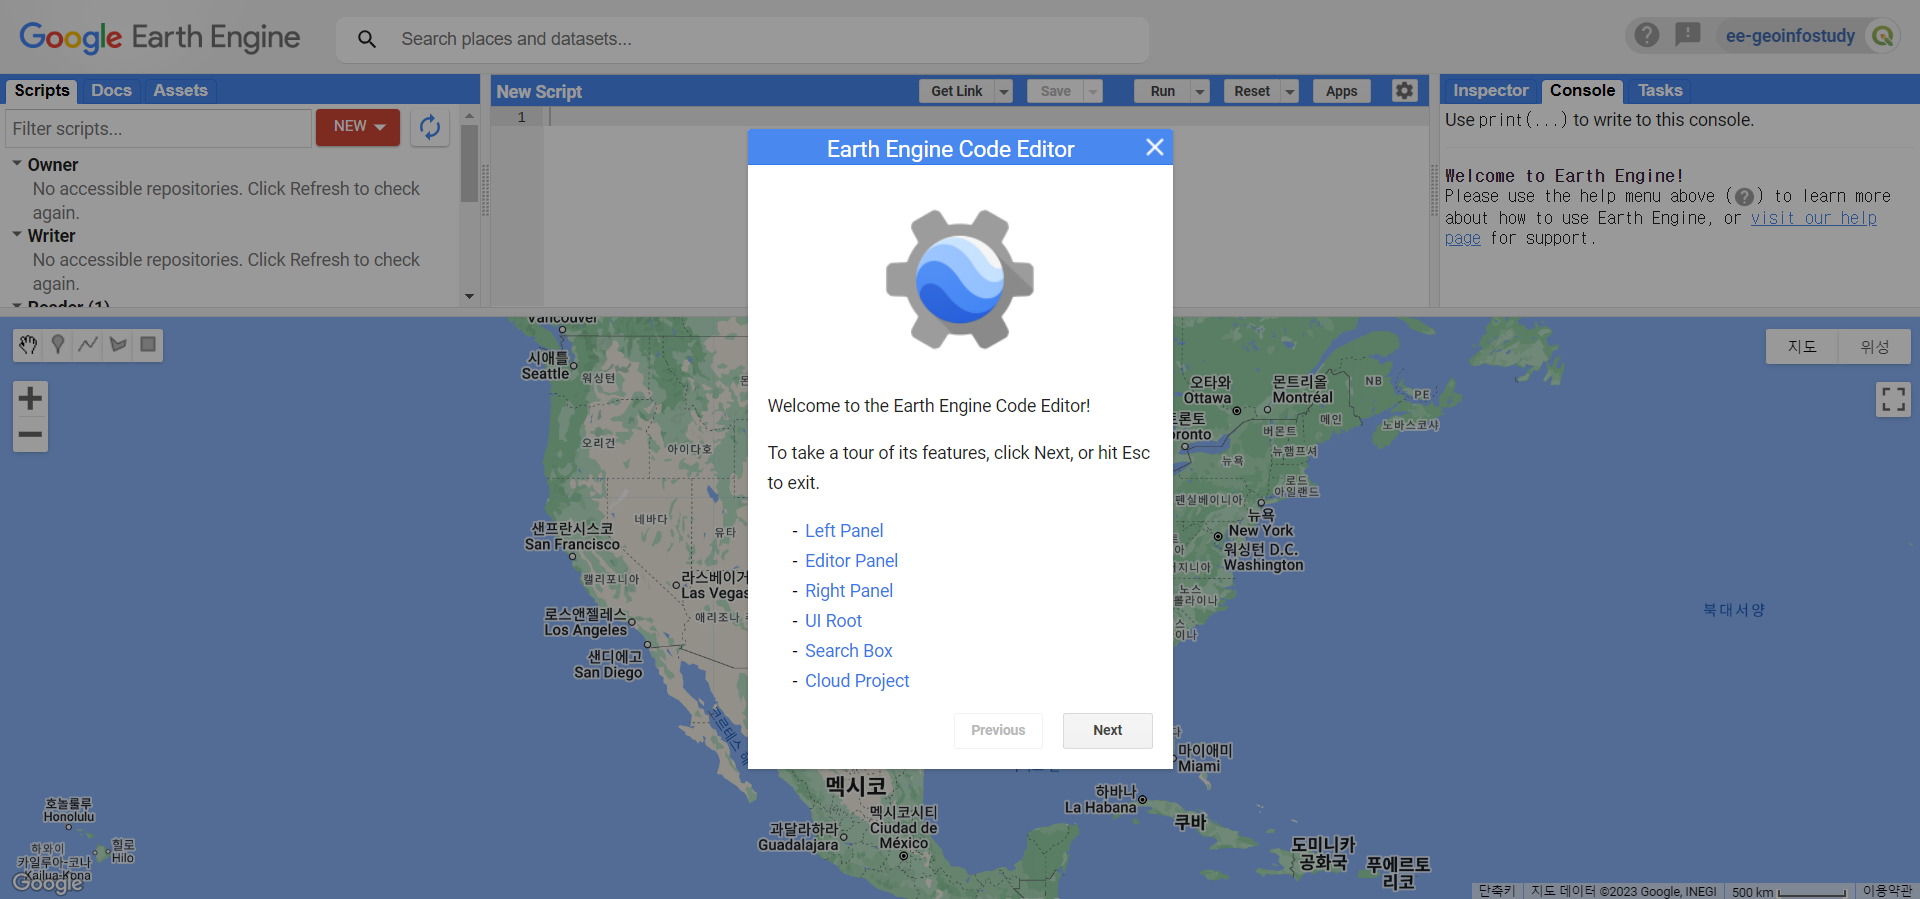Open the Left Panel tour link
This screenshot has width=1920, height=899.
pos(844,531)
